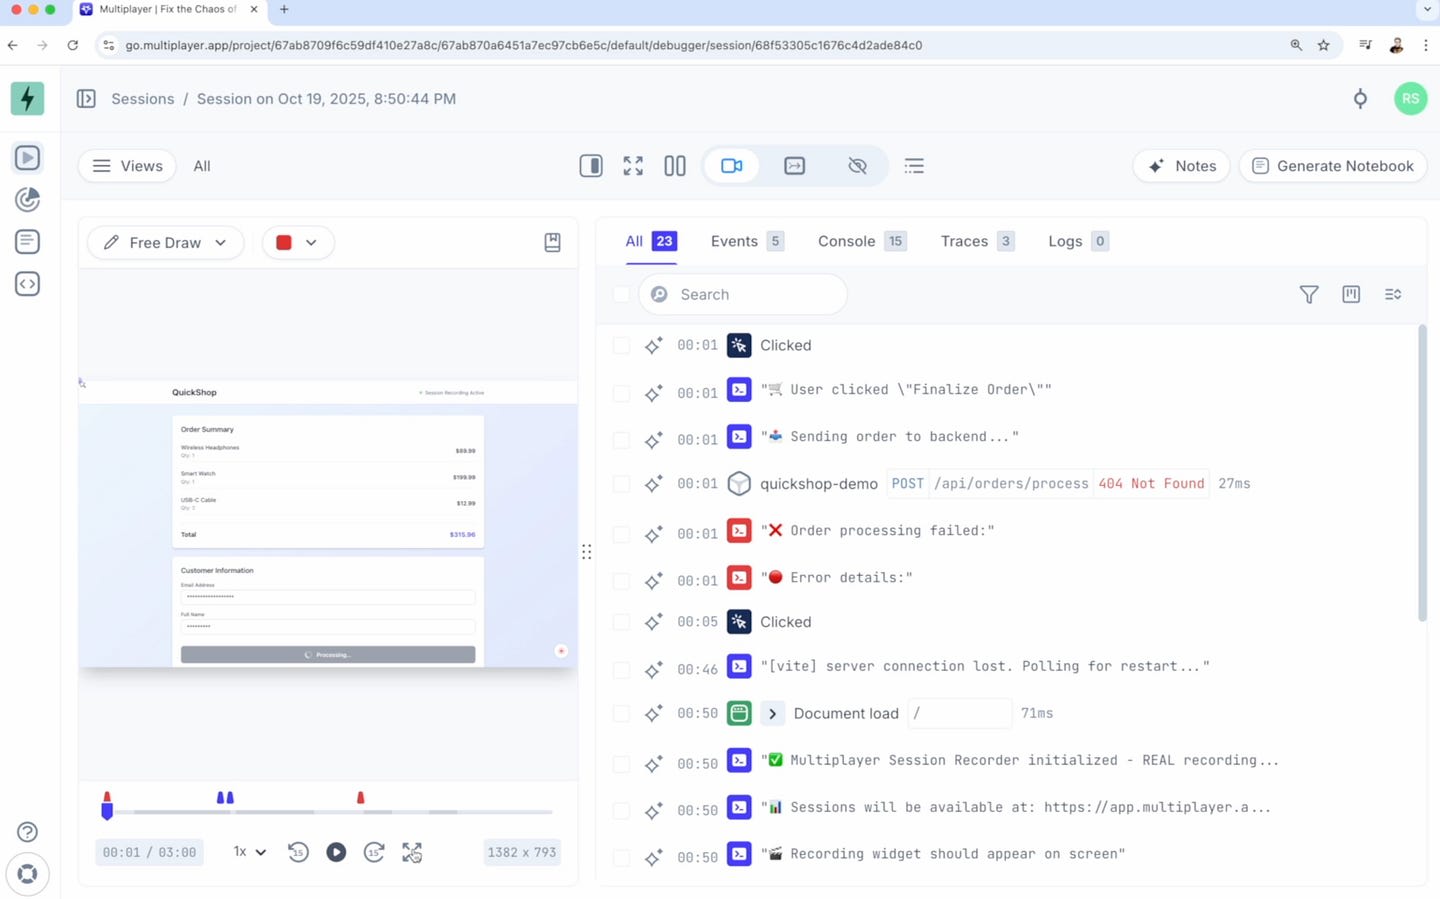Focus the Search input field
Screen dimensions: 1440x899
[743, 294]
